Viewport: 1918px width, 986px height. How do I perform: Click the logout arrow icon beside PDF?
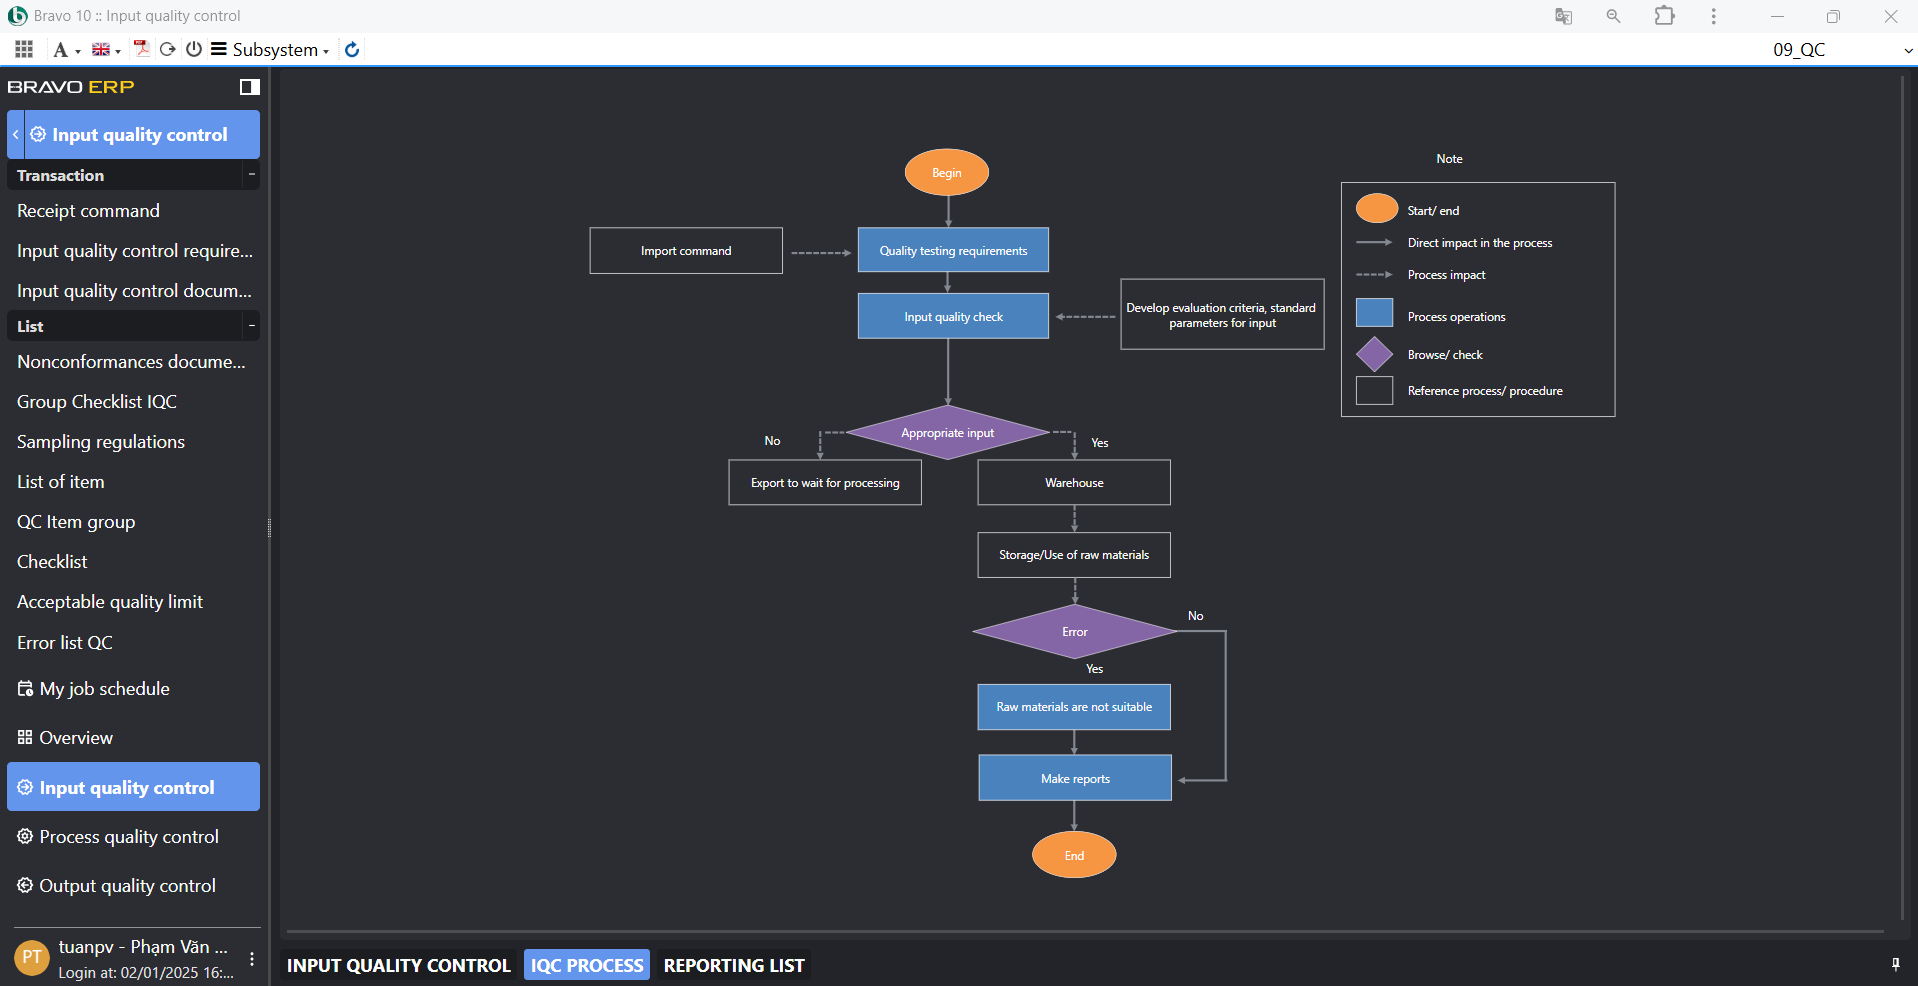tap(168, 49)
